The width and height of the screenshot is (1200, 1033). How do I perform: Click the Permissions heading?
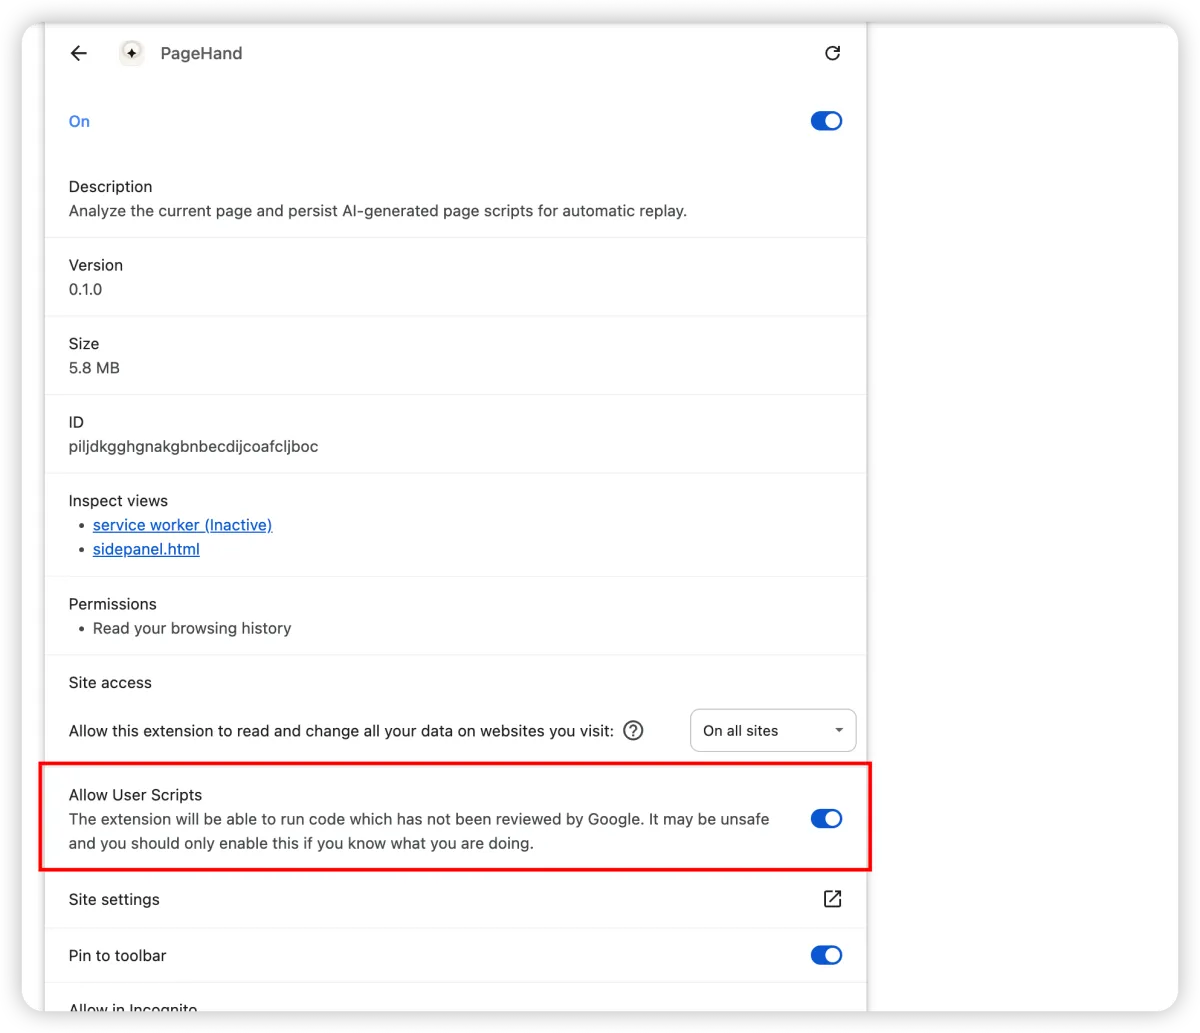click(x=112, y=604)
